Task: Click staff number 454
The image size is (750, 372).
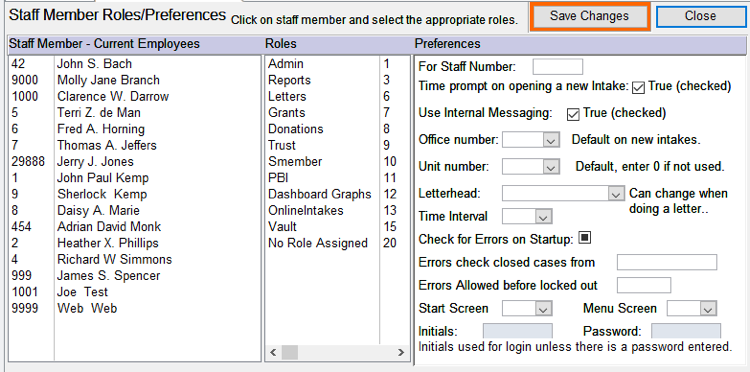Action: (22, 227)
